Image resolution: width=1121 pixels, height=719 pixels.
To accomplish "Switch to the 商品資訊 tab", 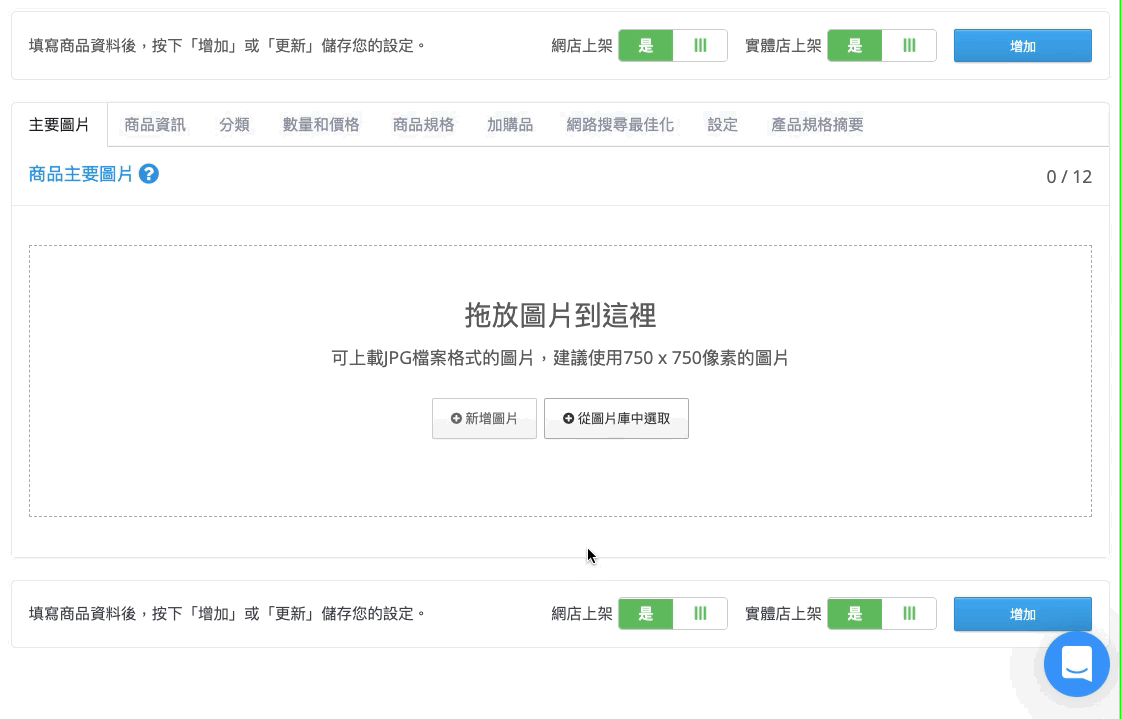I will coord(154,124).
